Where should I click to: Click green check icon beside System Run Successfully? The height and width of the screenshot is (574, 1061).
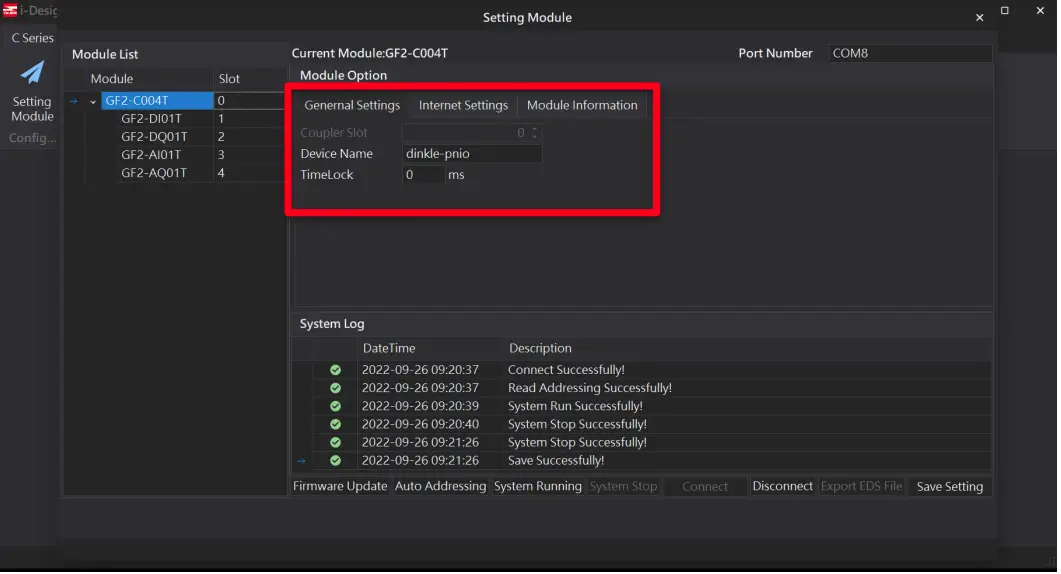click(x=336, y=407)
